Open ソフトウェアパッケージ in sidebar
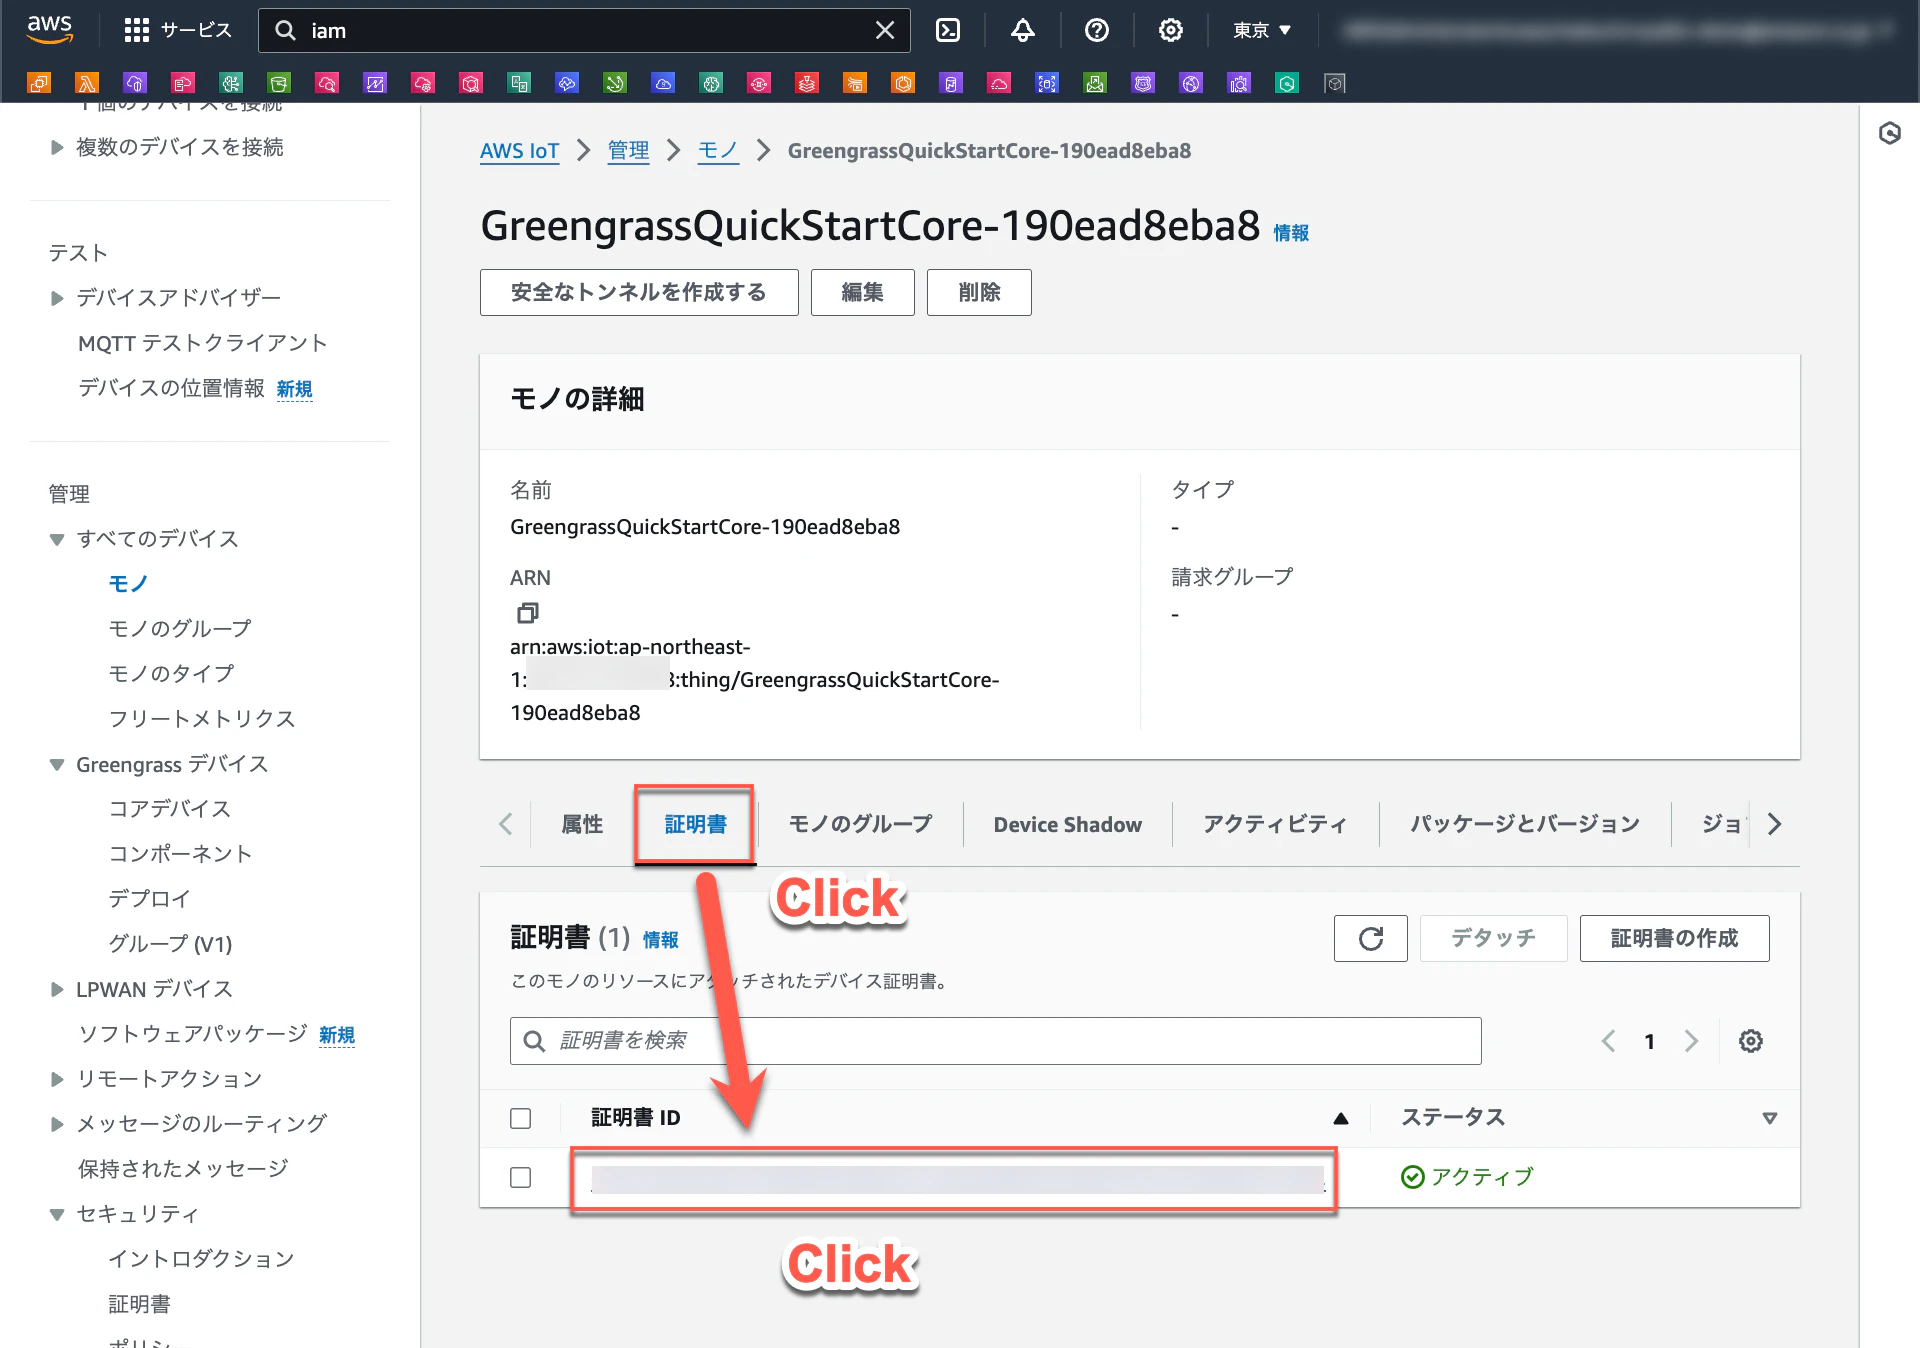 click(192, 1034)
